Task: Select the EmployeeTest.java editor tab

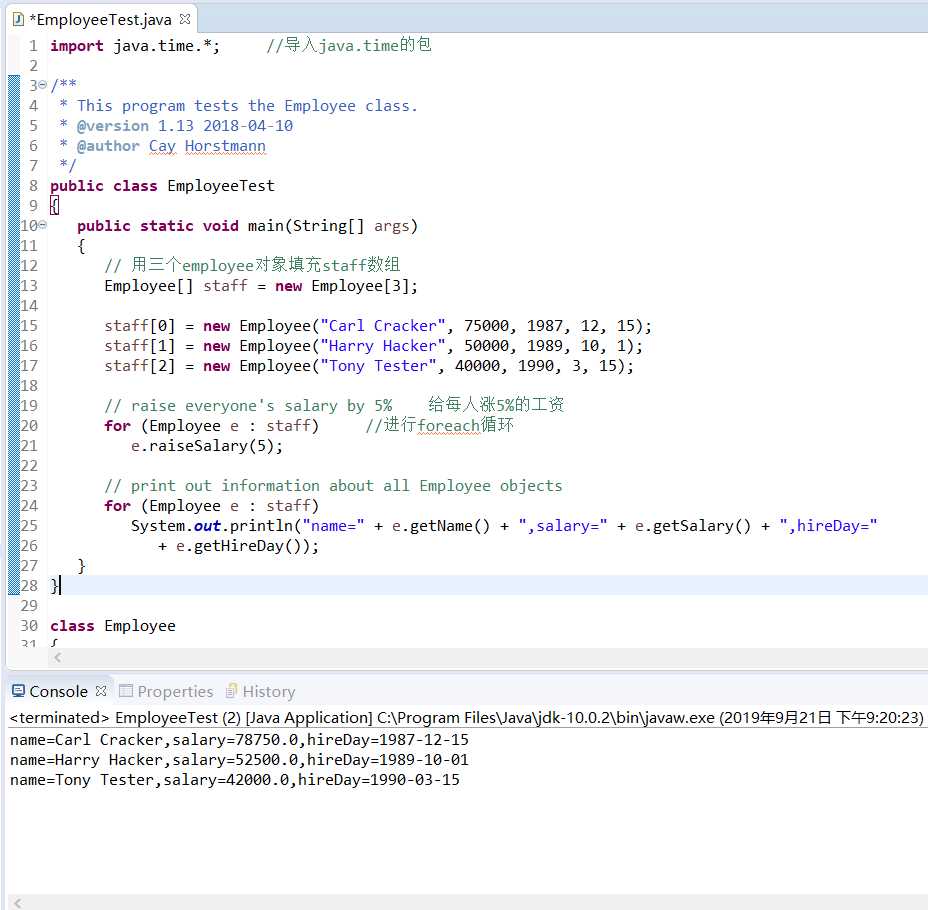Action: pyautogui.click(x=101, y=20)
